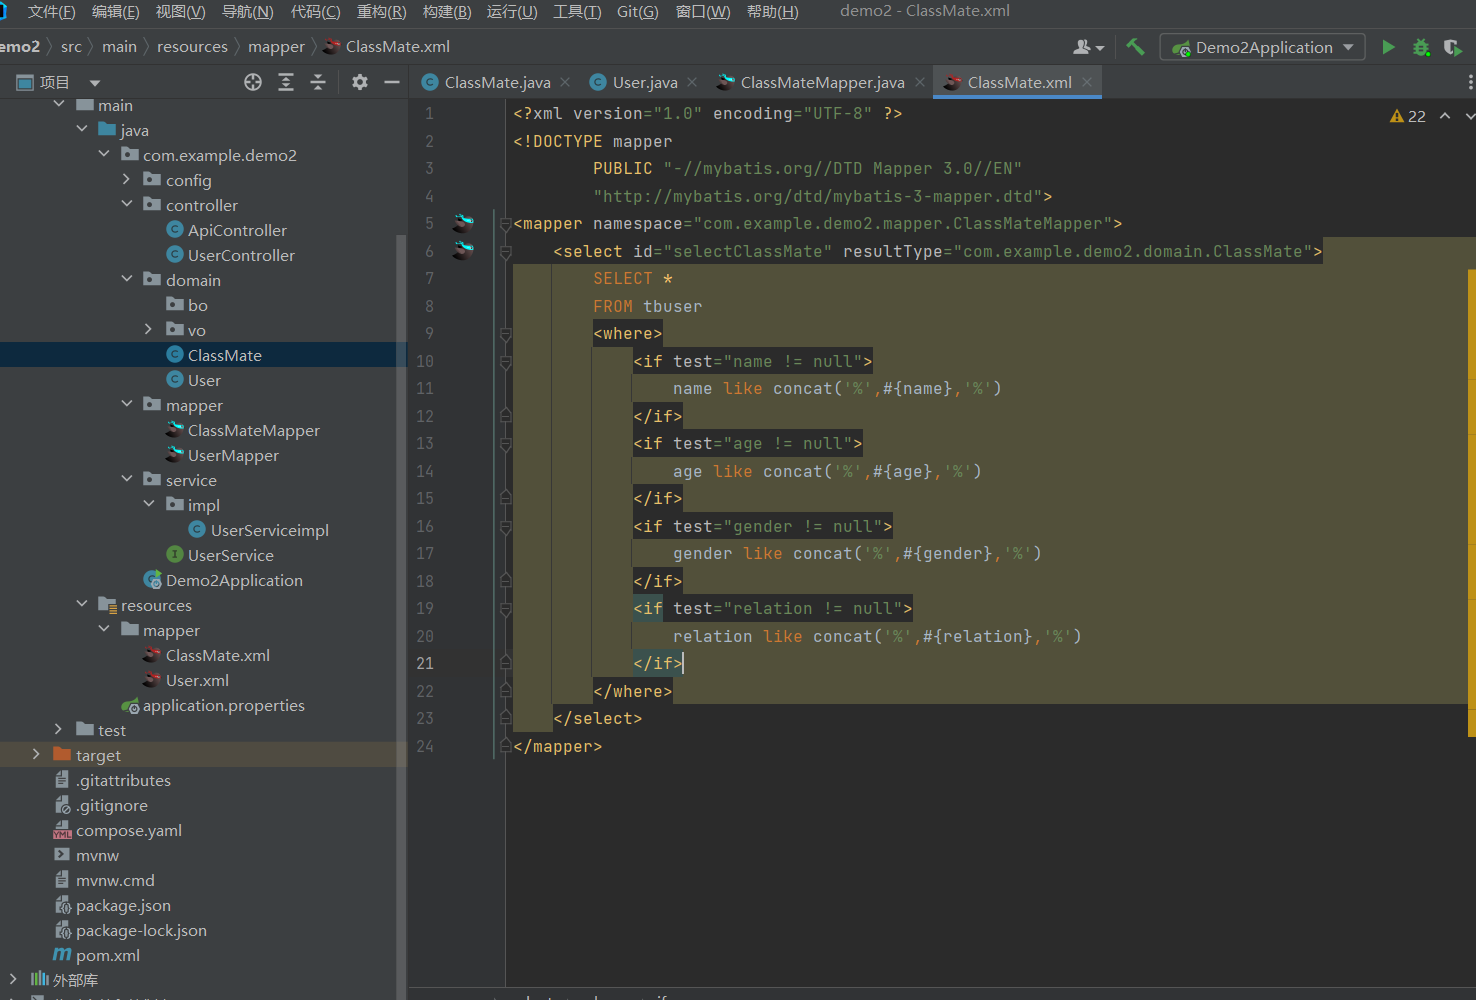Image resolution: width=1476 pixels, height=1000 pixels.
Task: Open the 重构(R) menu
Action: [x=381, y=11]
